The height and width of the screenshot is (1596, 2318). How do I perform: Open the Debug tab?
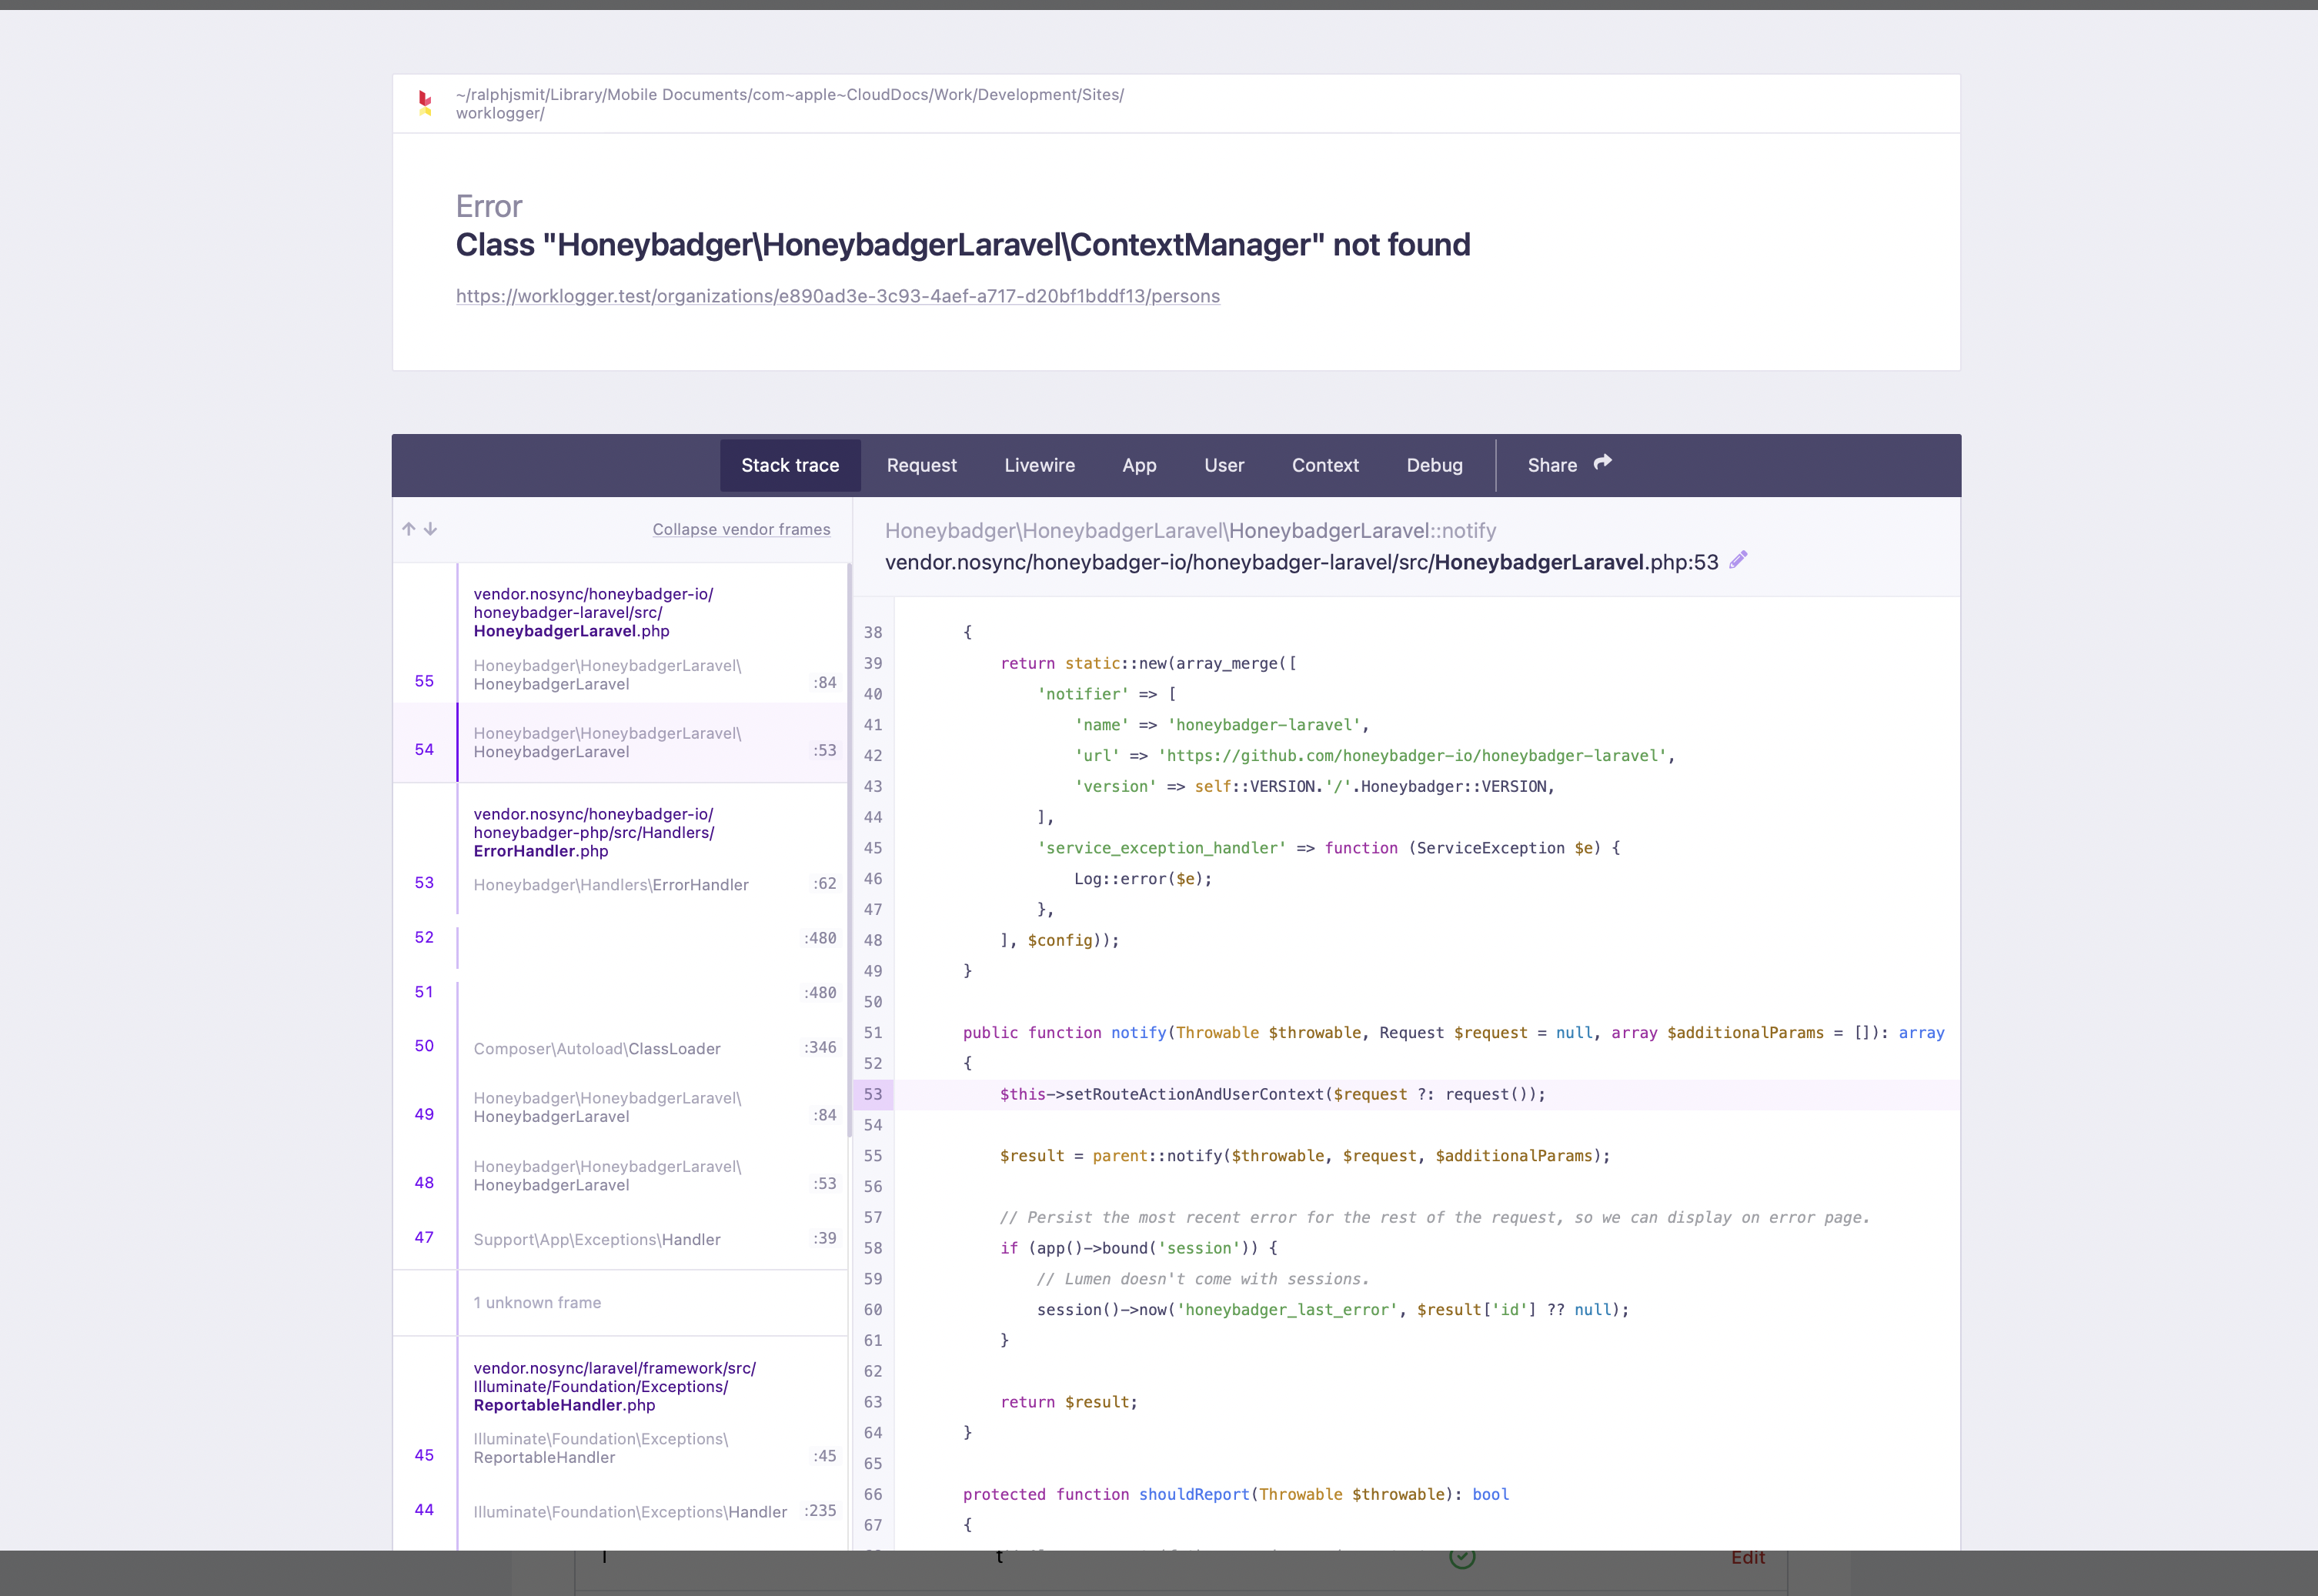point(1434,465)
